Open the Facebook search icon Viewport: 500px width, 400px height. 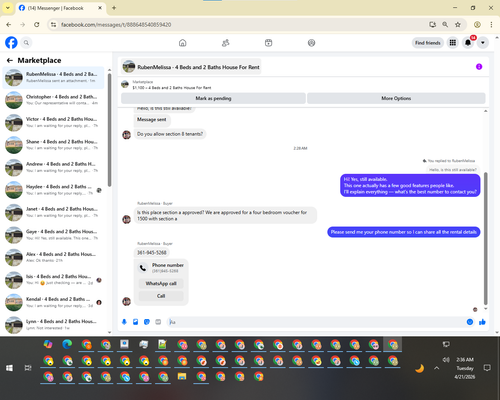tap(26, 43)
